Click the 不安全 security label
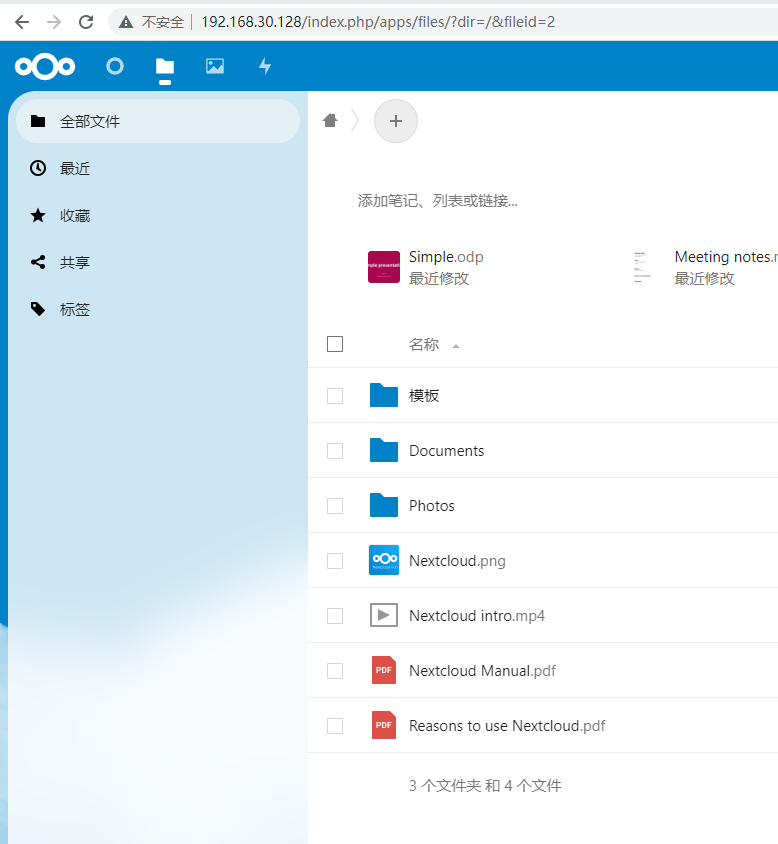 (x=163, y=22)
